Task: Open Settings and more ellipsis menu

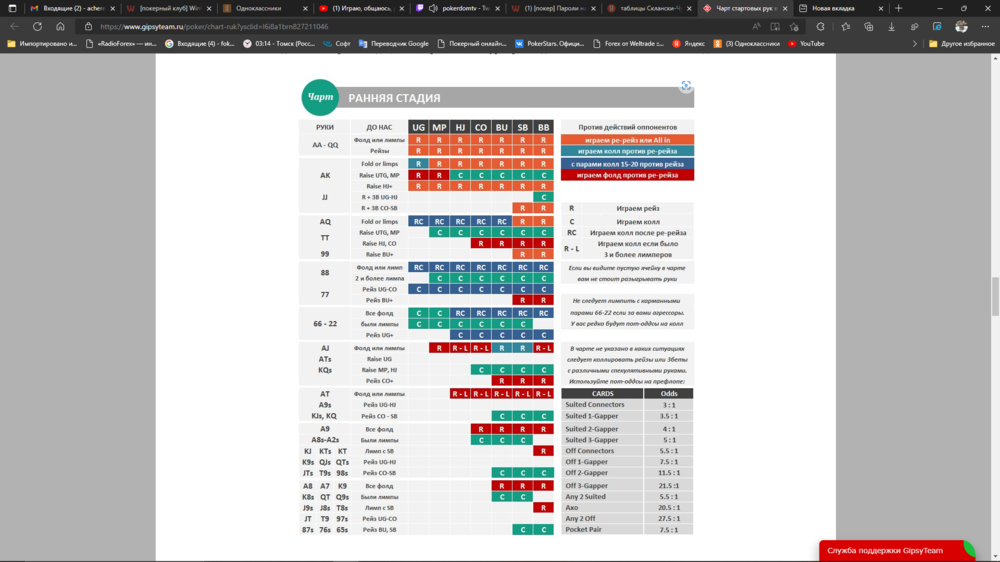Action: pos(985,27)
